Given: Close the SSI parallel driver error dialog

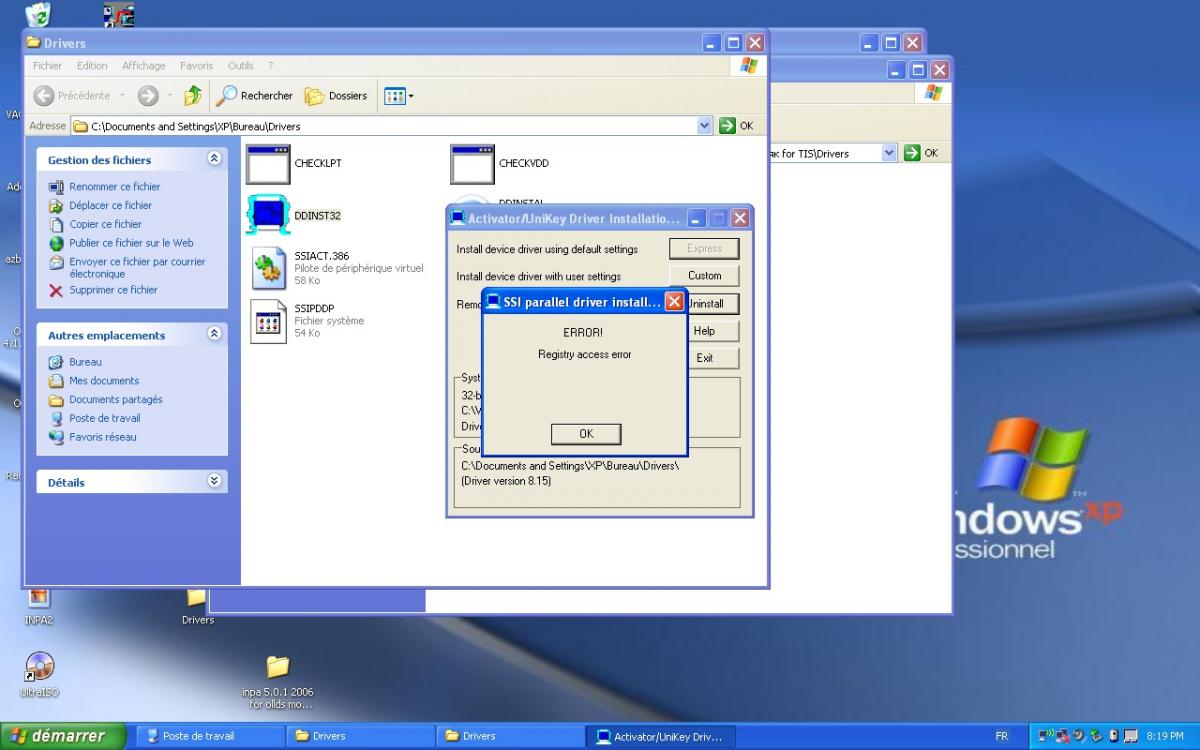Looking at the screenshot, I should (674, 301).
